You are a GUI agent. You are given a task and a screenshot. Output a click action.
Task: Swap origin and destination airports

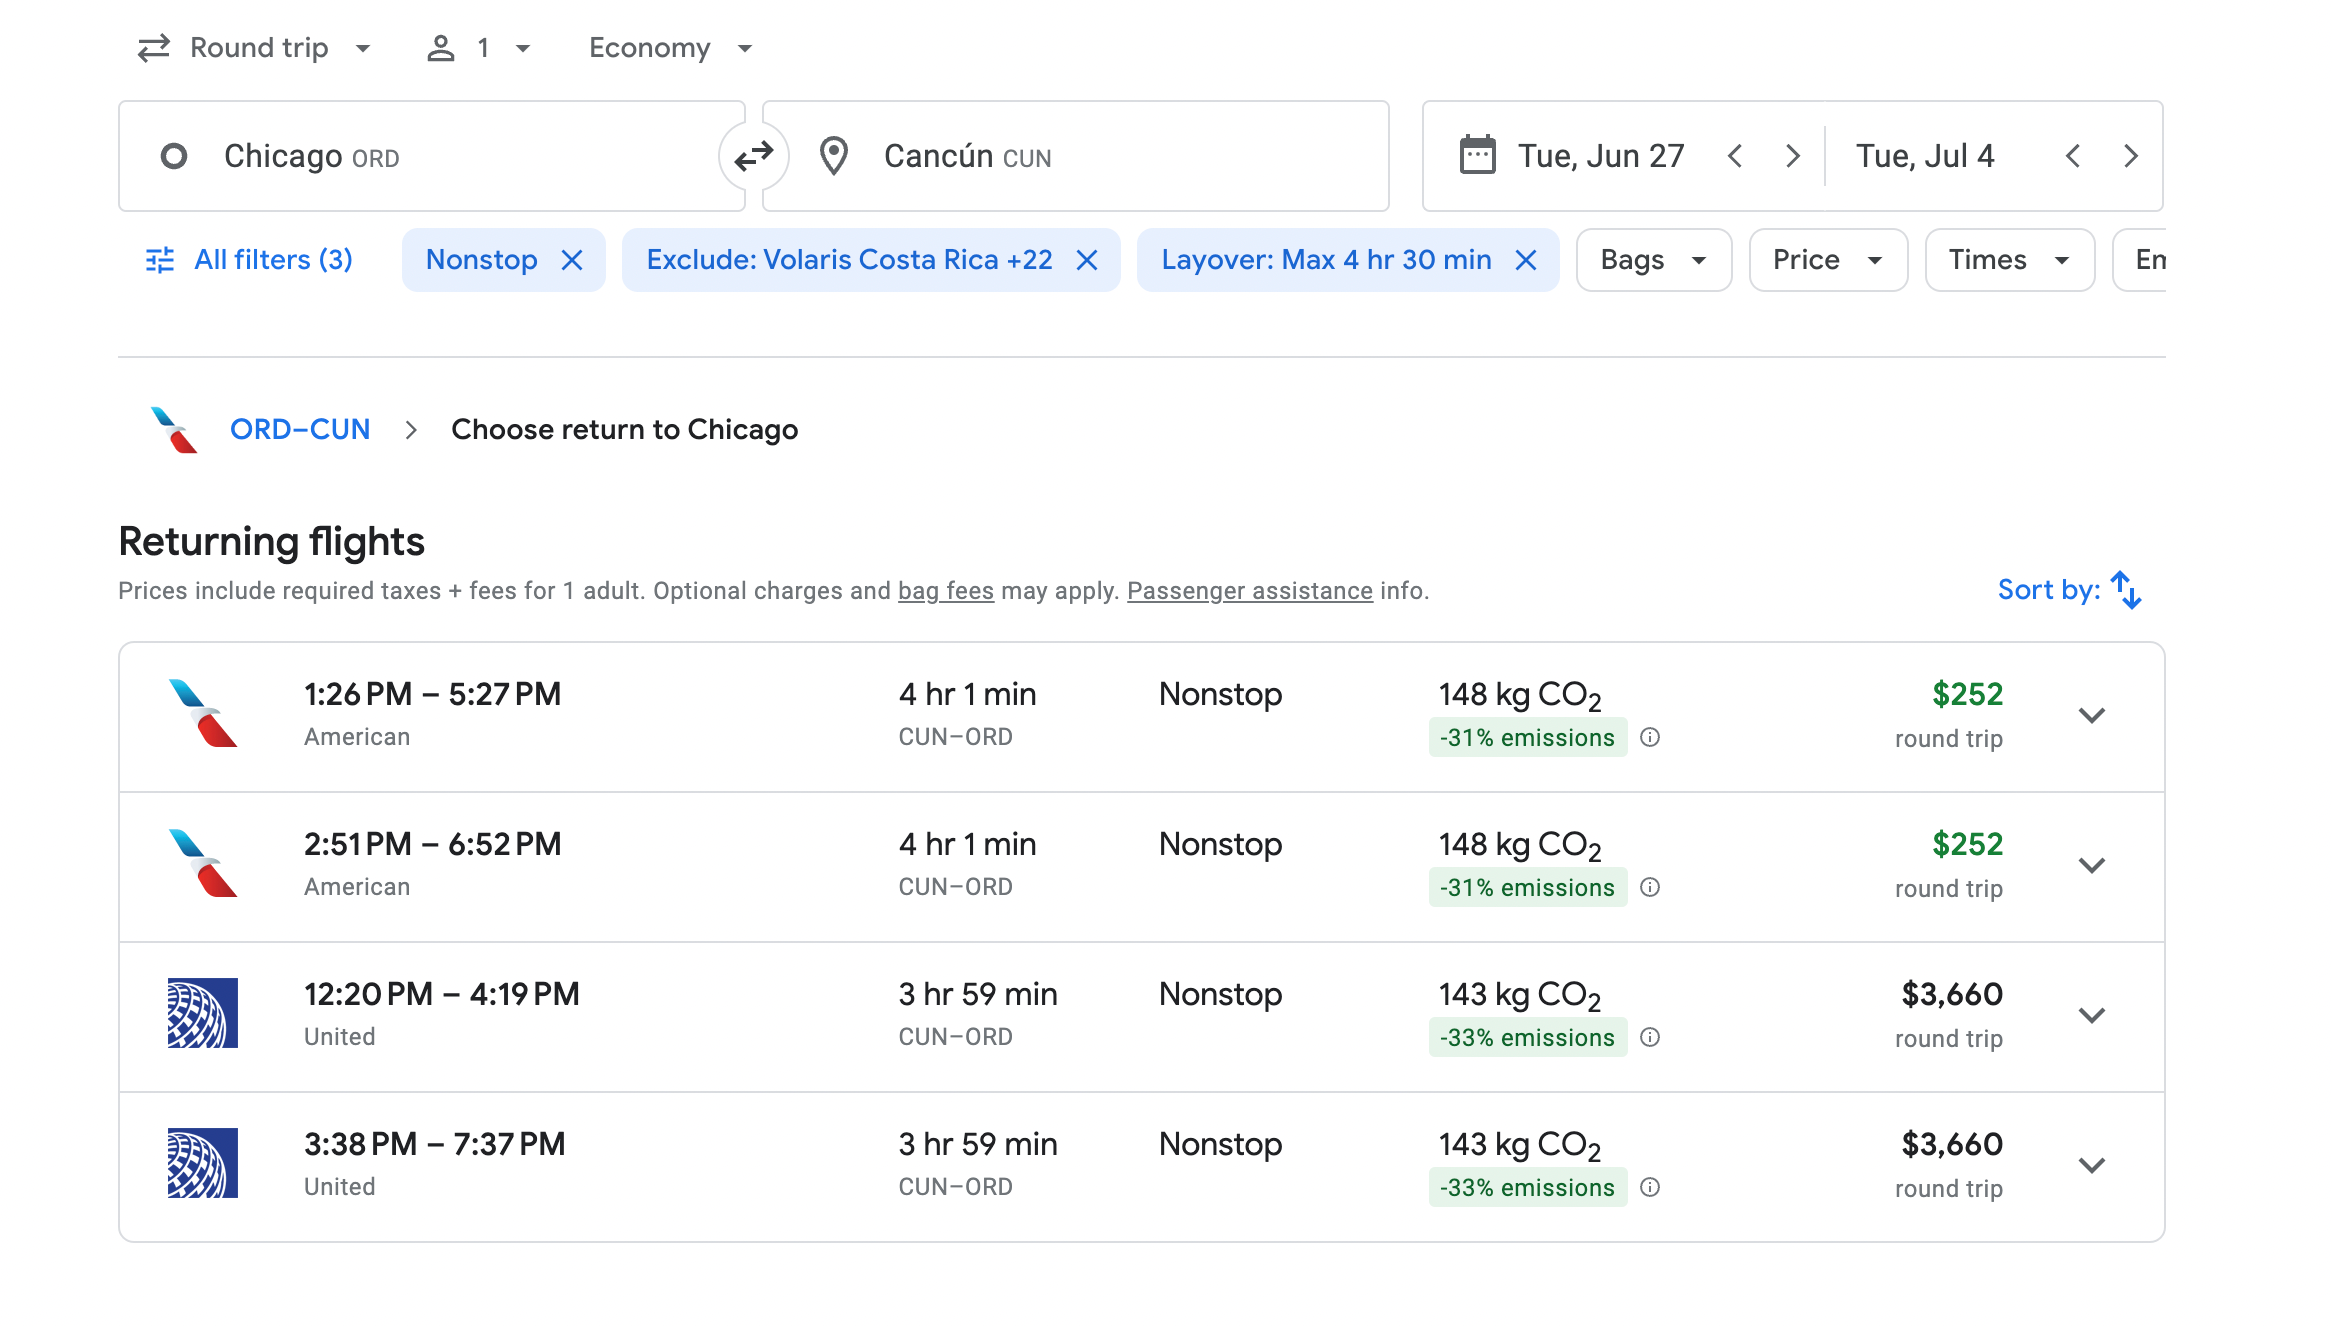[753, 156]
